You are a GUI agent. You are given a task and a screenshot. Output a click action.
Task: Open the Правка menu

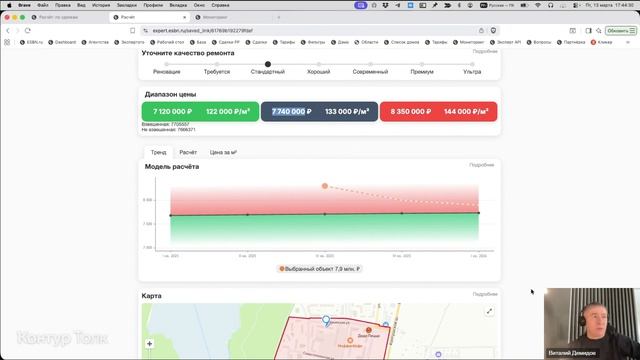[x=63, y=5]
